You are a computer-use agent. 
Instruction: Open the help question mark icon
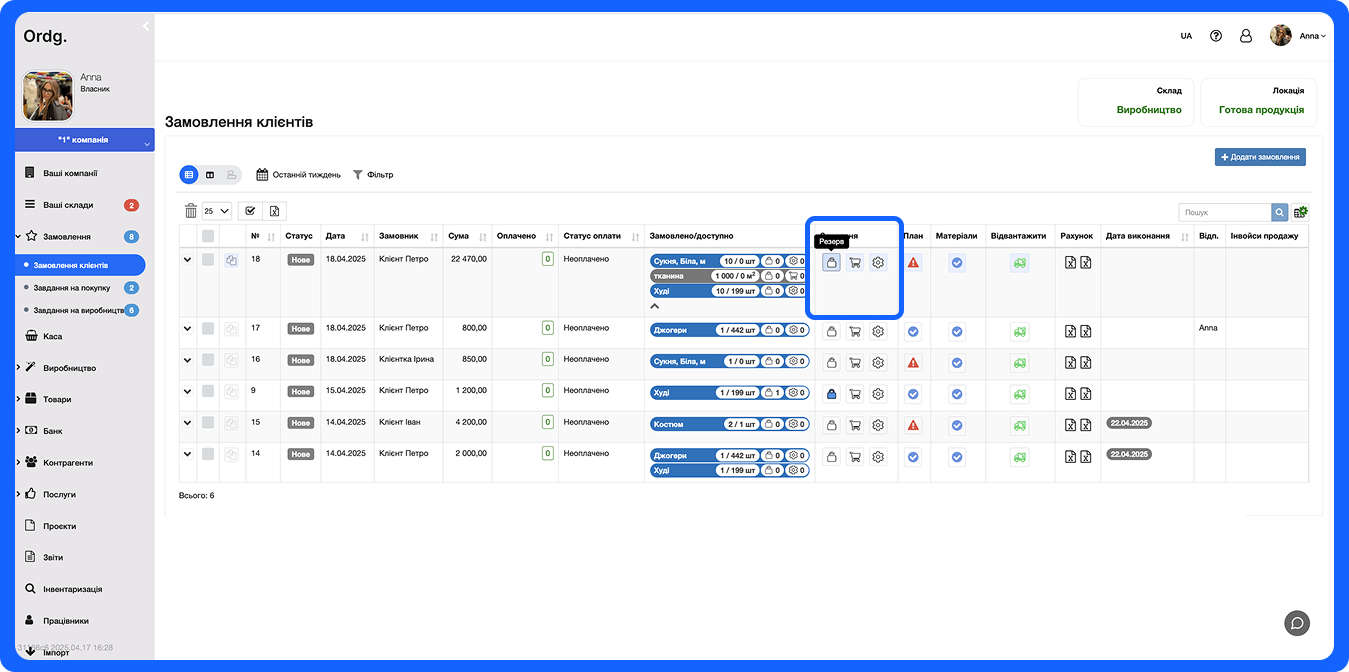1216,36
